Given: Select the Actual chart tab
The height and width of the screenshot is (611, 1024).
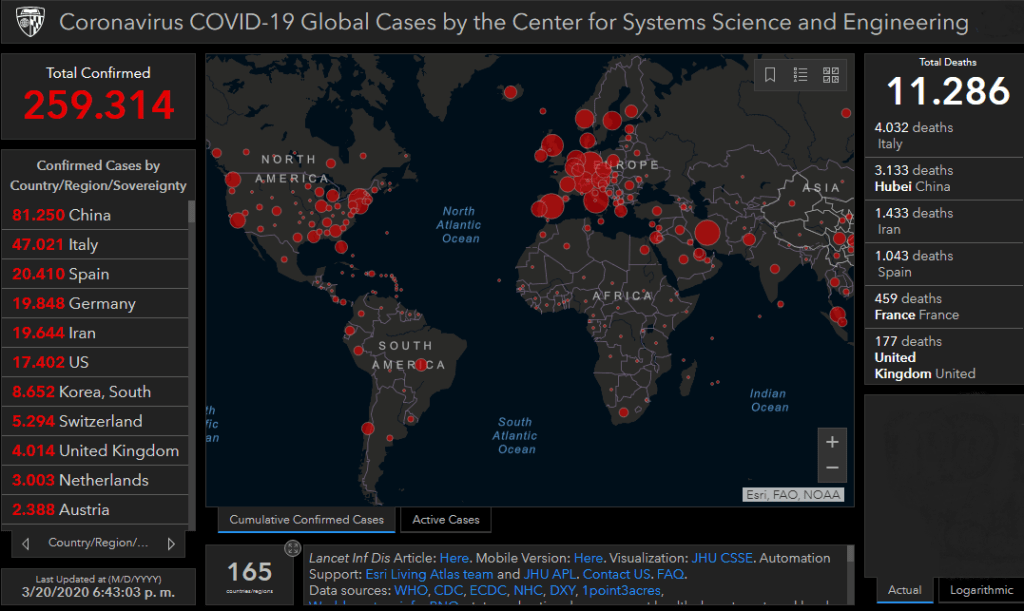Looking at the screenshot, I should (905, 591).
